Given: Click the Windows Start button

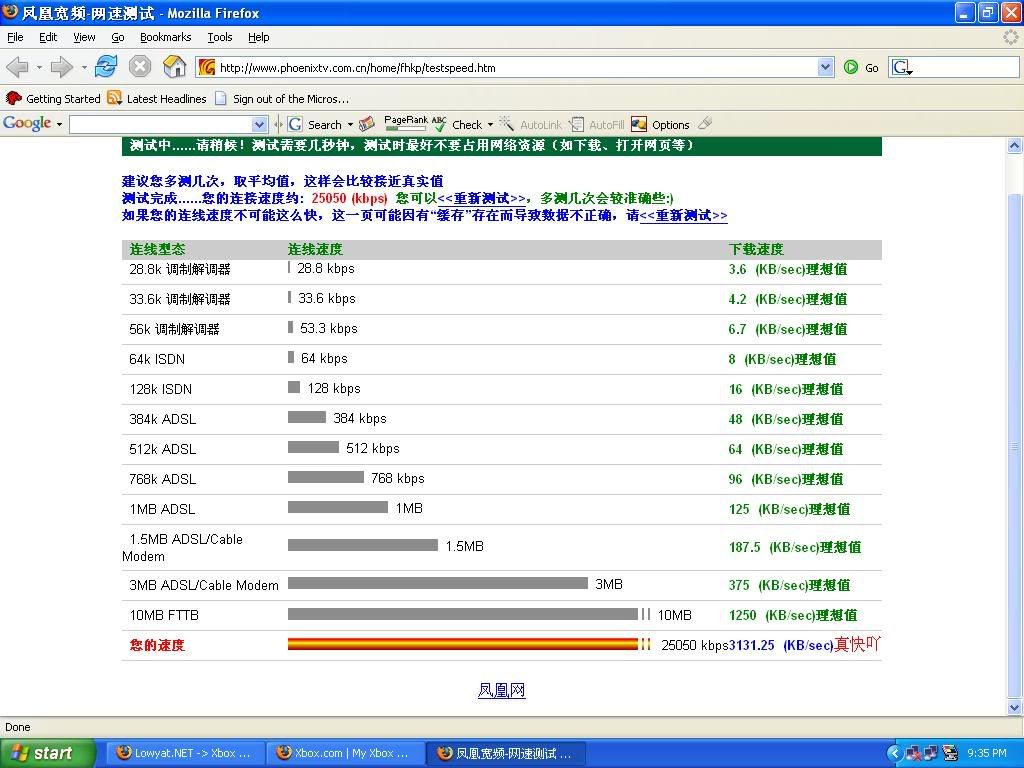Looking at the screenshot, I should [47, 753].
